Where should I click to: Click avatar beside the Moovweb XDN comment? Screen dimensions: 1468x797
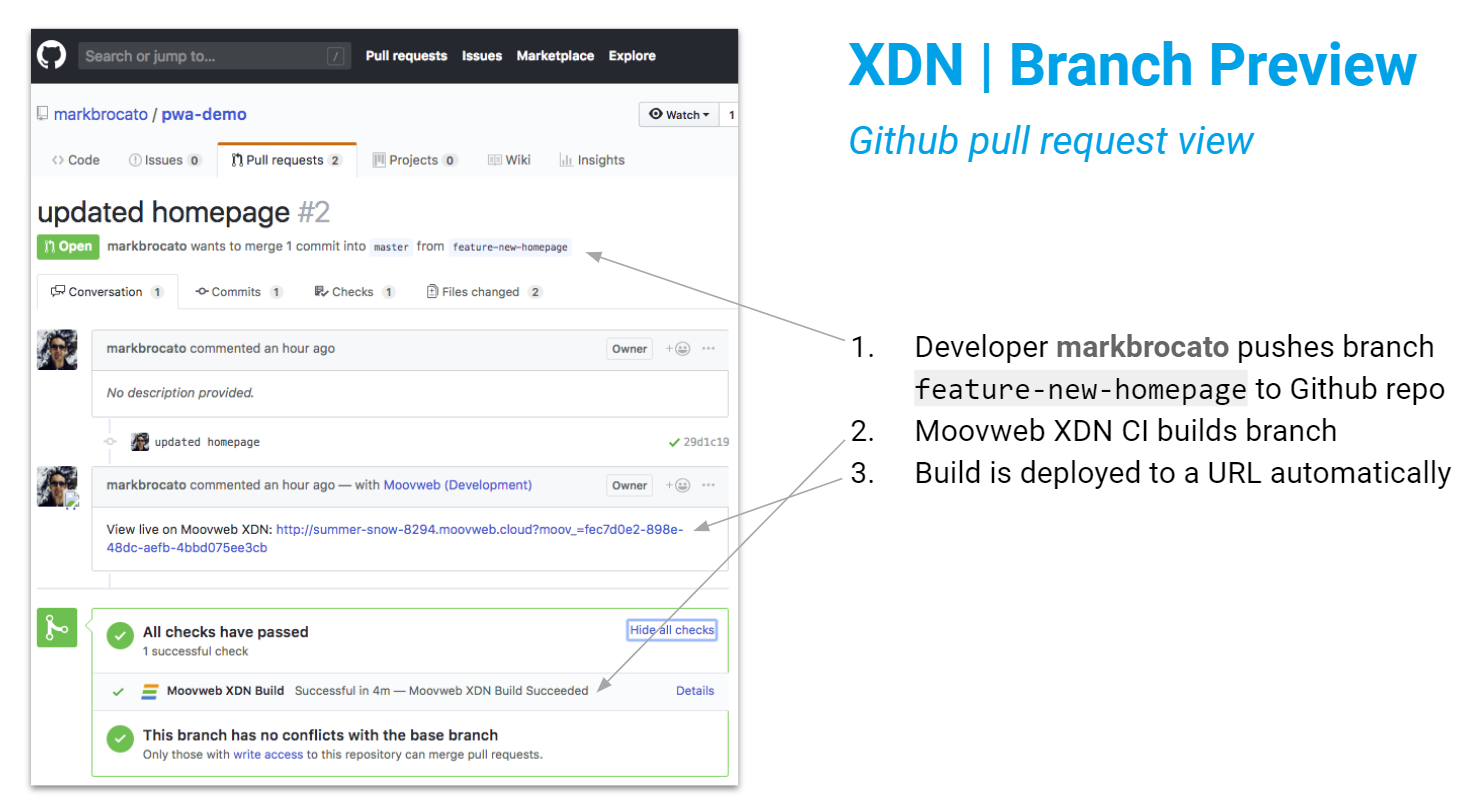tap(57, 487)
